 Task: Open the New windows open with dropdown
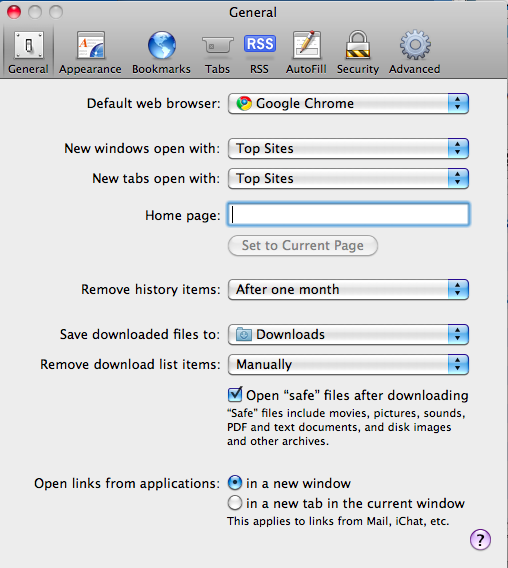coord(349,149)
